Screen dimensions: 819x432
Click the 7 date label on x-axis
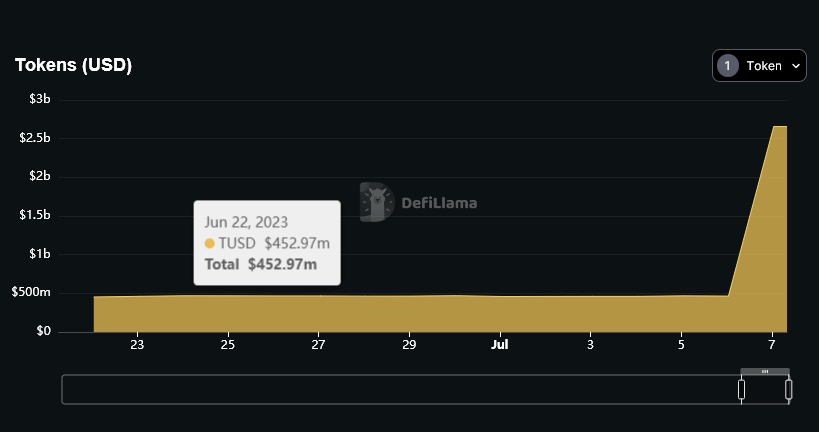tap(772, 346)
